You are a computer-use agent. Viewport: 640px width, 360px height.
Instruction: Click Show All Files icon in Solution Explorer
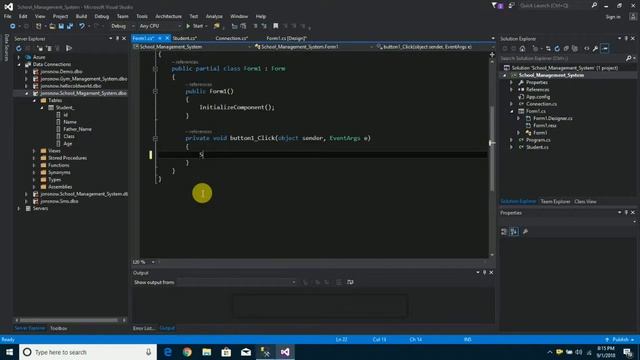coord(575,49)
